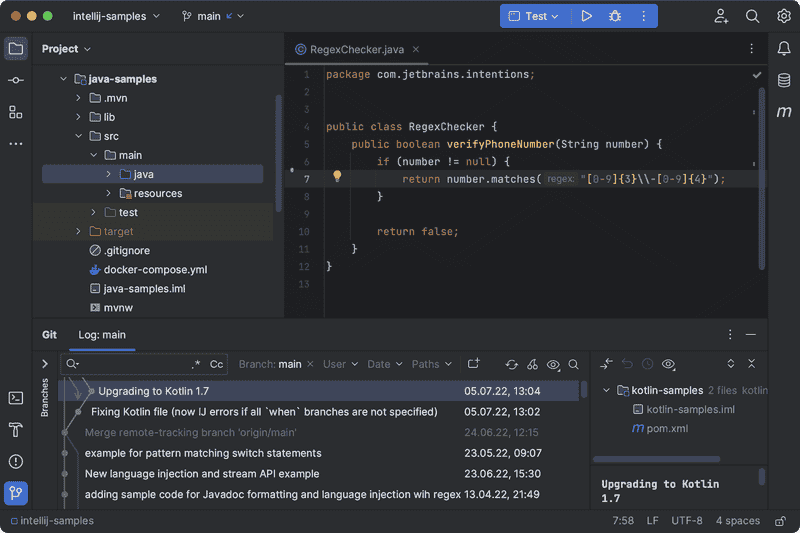Open the Git tool window icon
The image size is (800, 533).
pyautogui.click(x=16, y=493)
